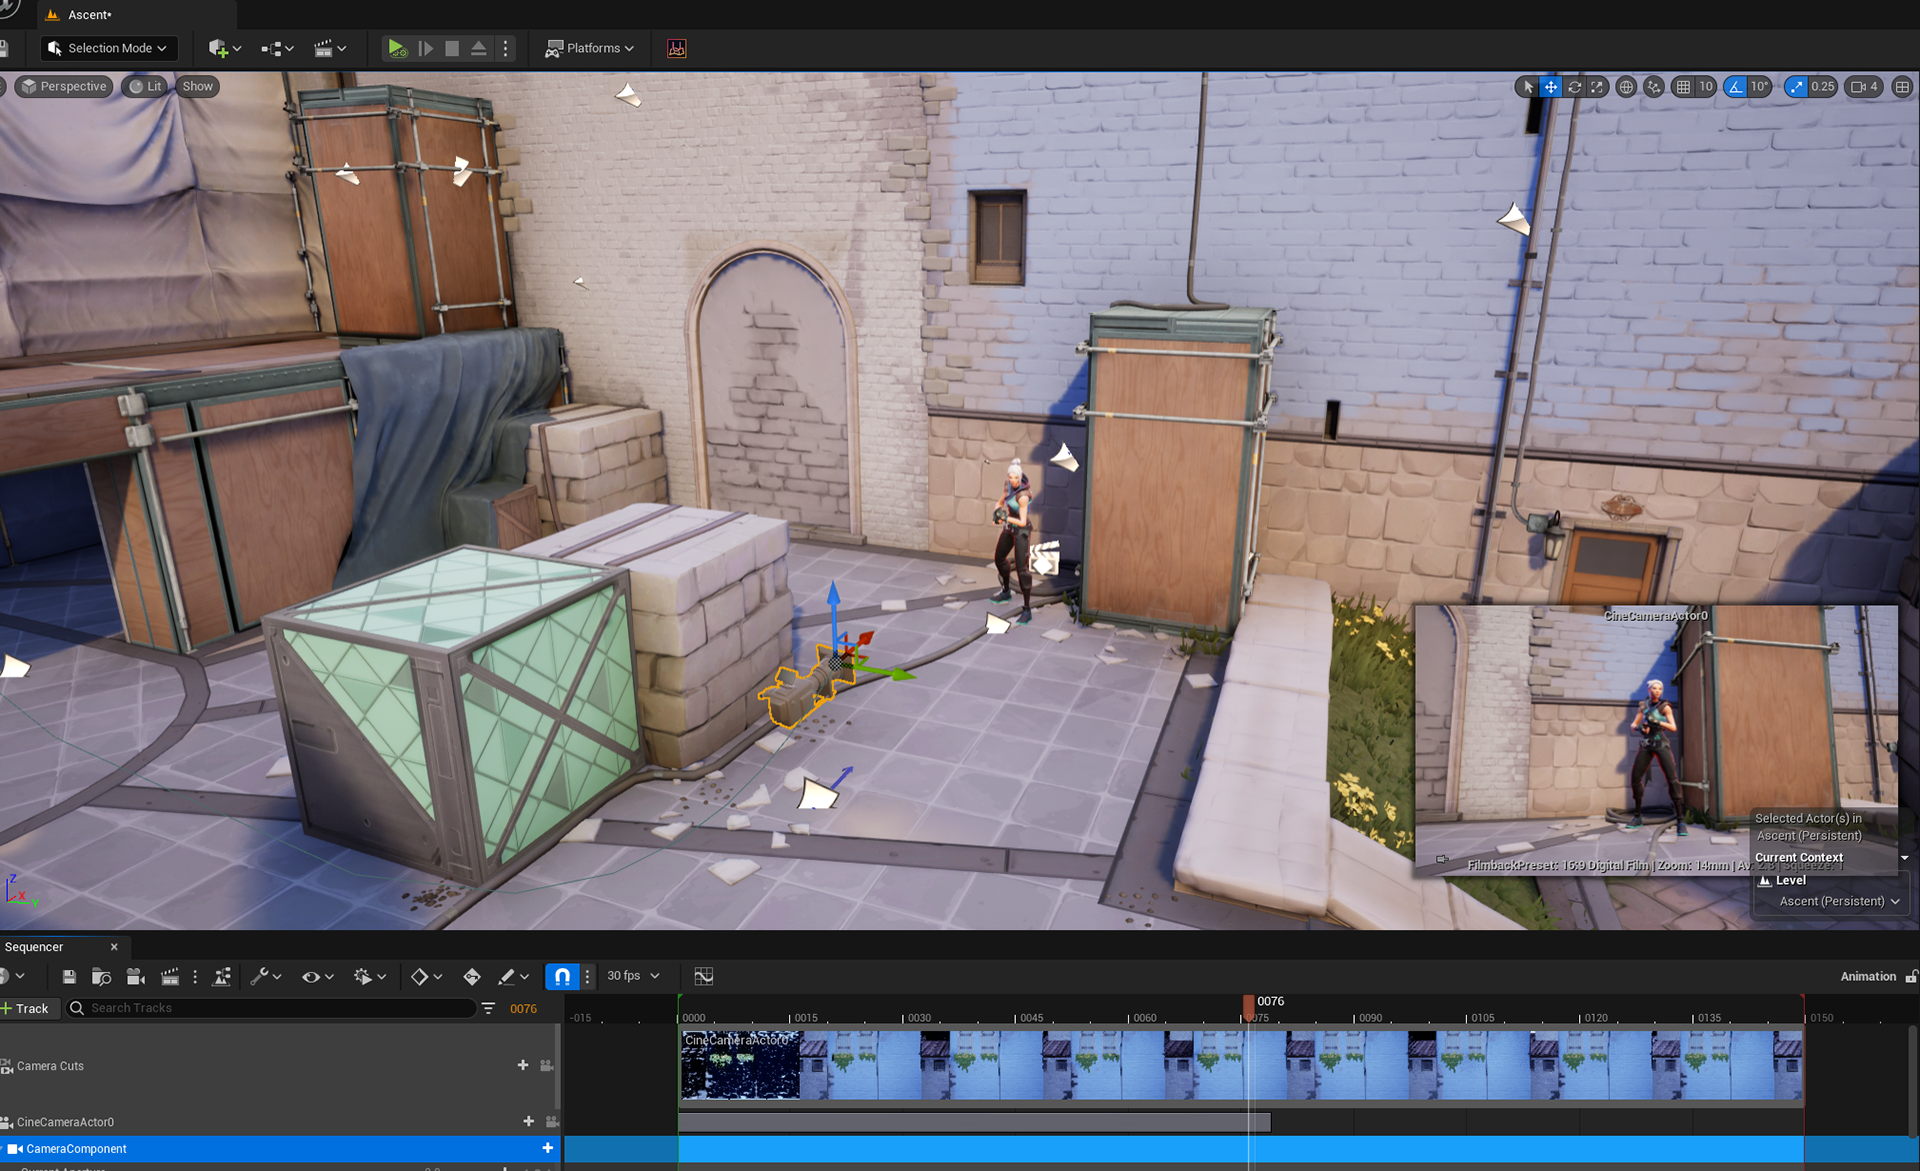
Task: Toggle surface snapping icon
Action: 1654,87
